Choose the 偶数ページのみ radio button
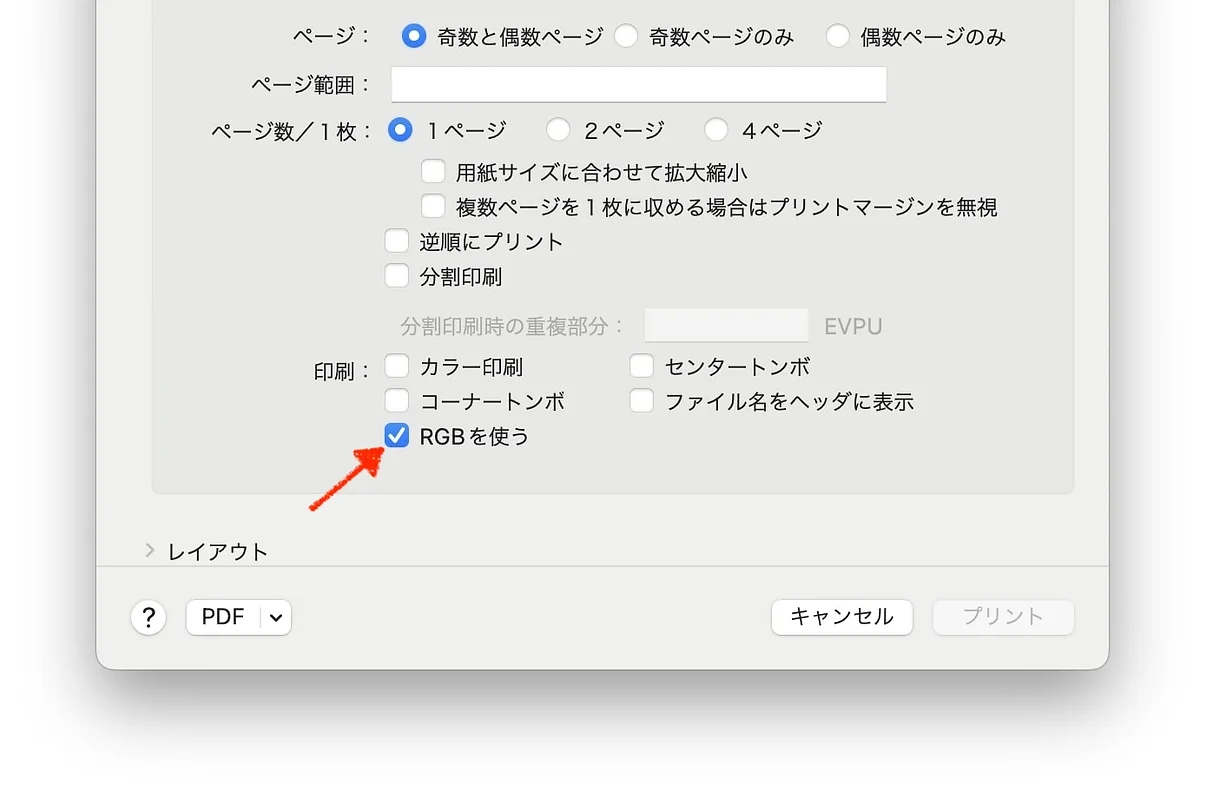 pos(838,37)
